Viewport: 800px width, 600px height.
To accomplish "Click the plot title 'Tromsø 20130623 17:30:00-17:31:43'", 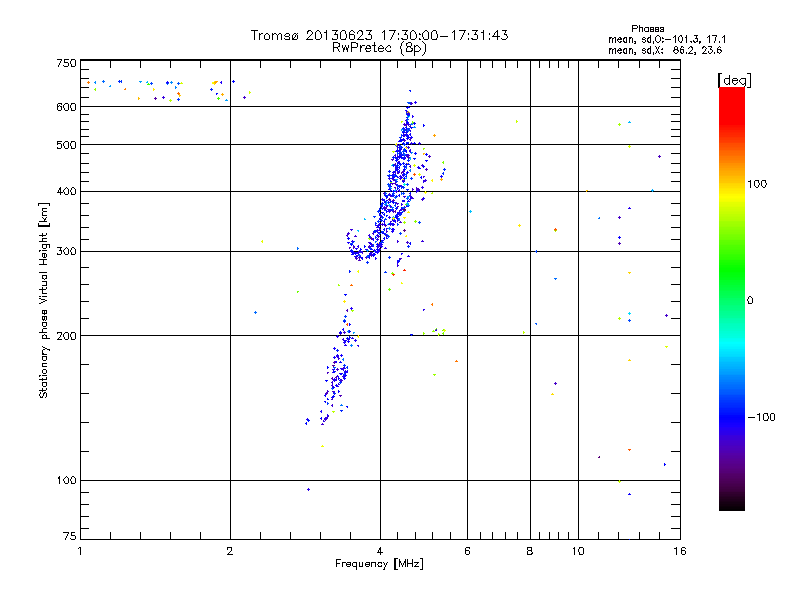I will coord(380,35).
